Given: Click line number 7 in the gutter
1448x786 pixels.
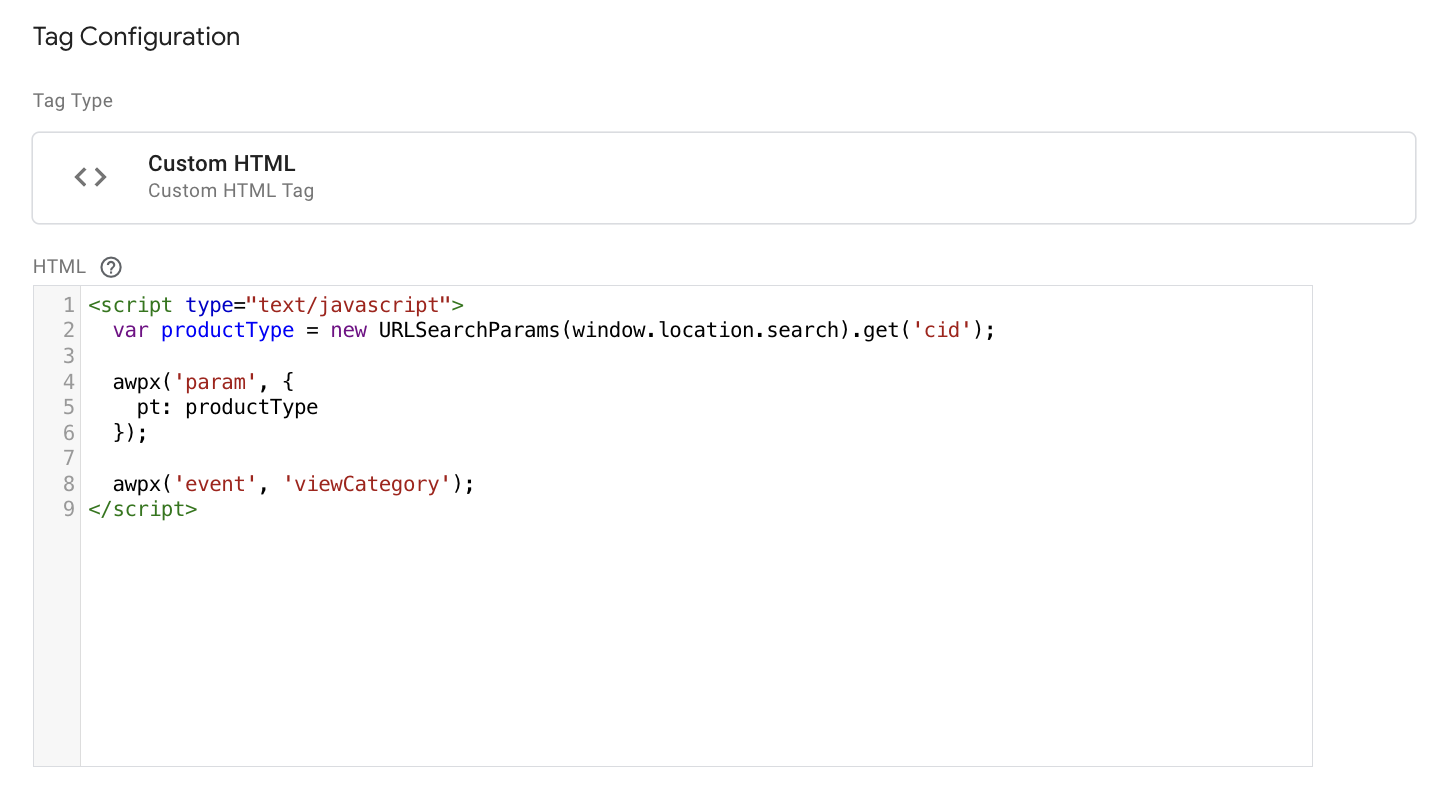Looking at the screenshot, I should click(x=68, y=458).
